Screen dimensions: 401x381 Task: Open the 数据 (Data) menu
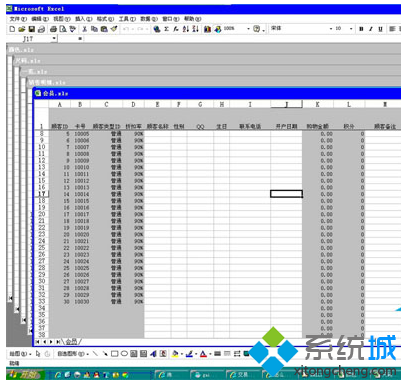point(149,19)
